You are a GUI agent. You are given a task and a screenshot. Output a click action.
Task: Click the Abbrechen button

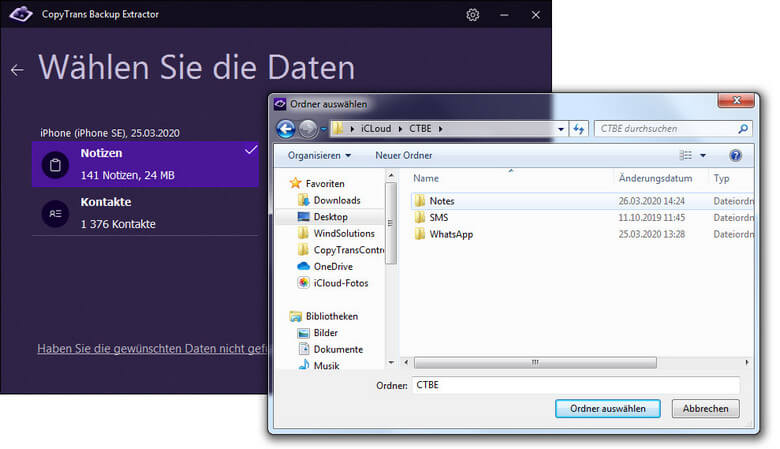click(705, 409)
